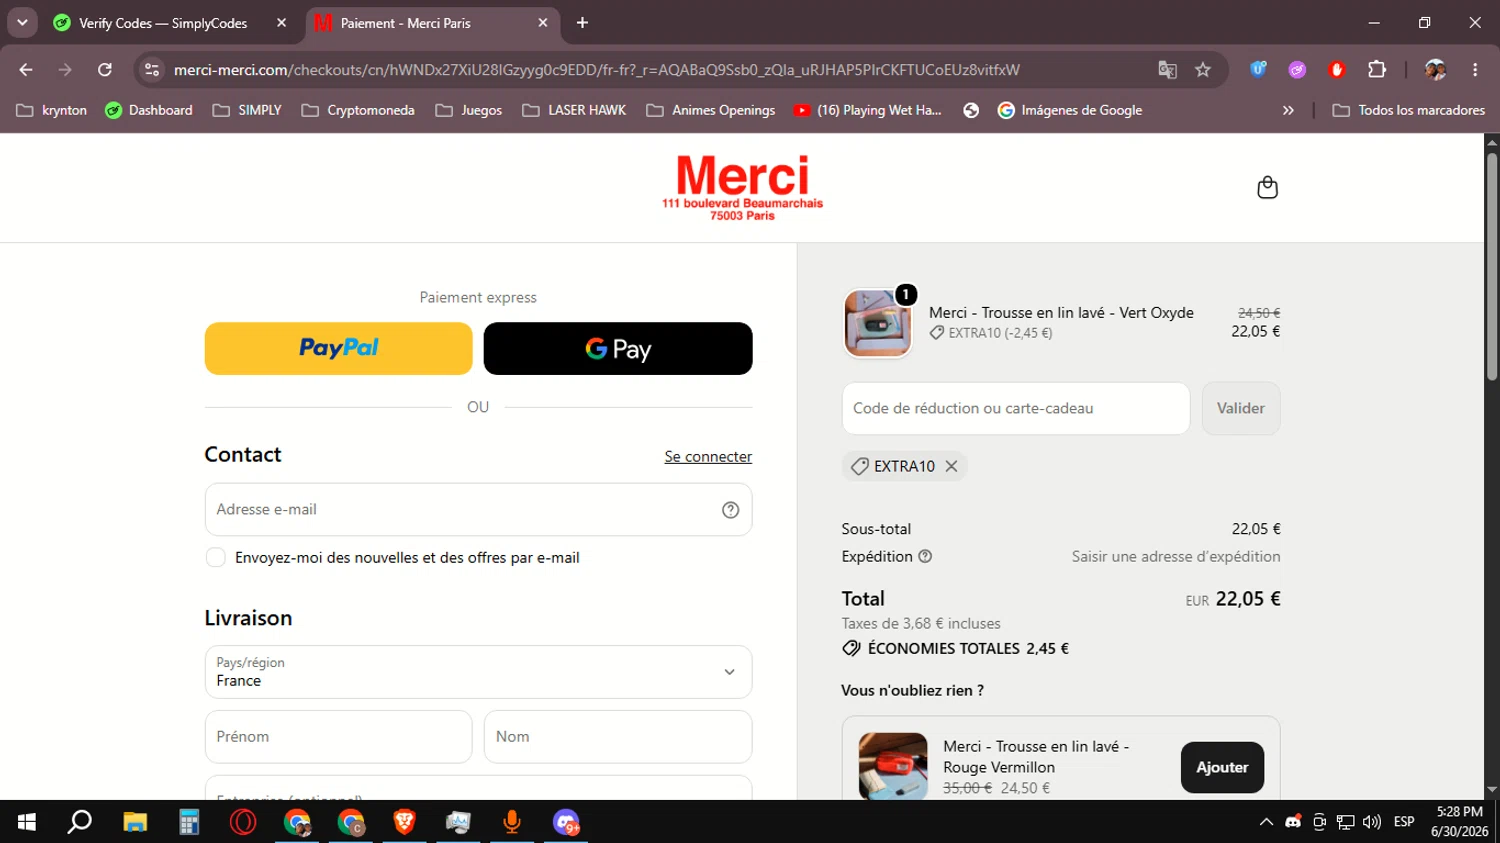Open the Extensions puzzle menu
Image resolution: width=1500 pixels, height=843 pixels.
[x=1377, y=70]
